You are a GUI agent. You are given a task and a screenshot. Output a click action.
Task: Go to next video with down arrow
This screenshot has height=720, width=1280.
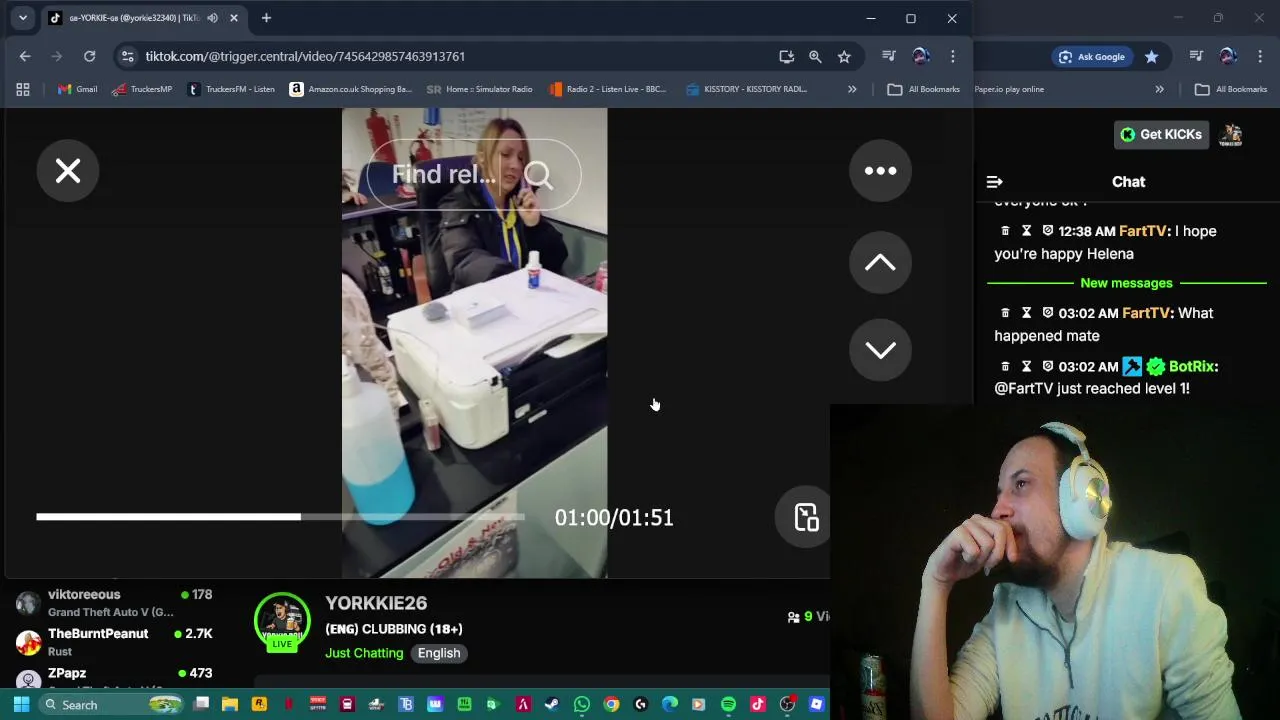pyautogui.click(x=880, y=349)
